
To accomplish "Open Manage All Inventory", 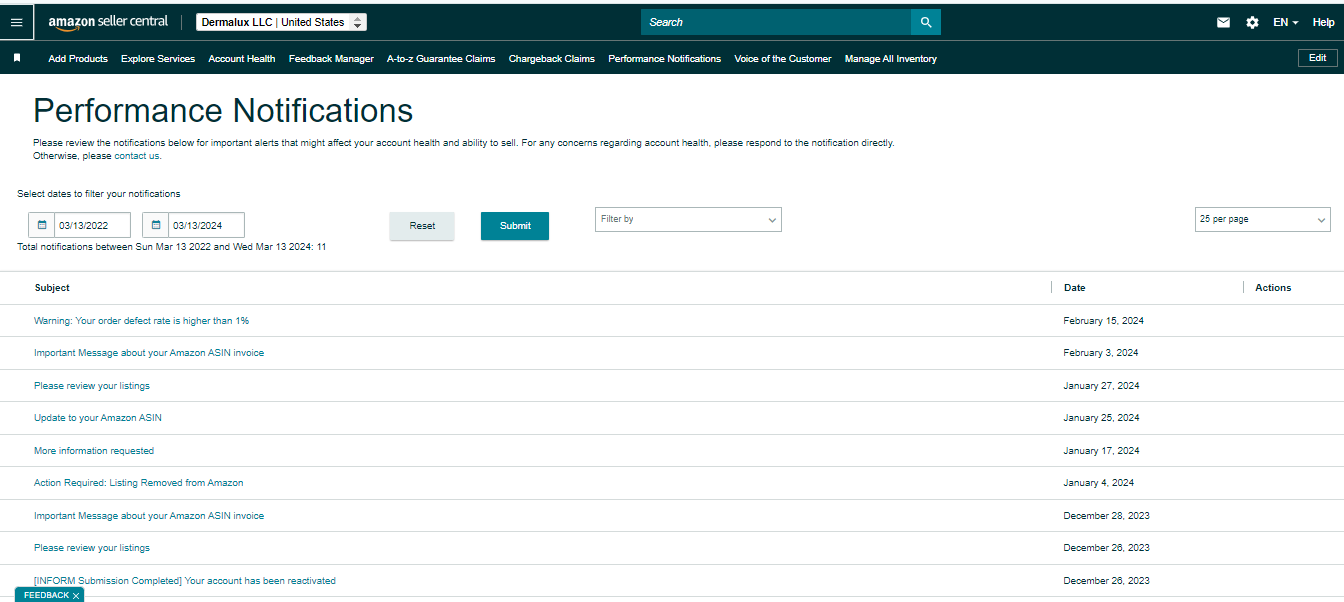I will [x=891, y=59].
